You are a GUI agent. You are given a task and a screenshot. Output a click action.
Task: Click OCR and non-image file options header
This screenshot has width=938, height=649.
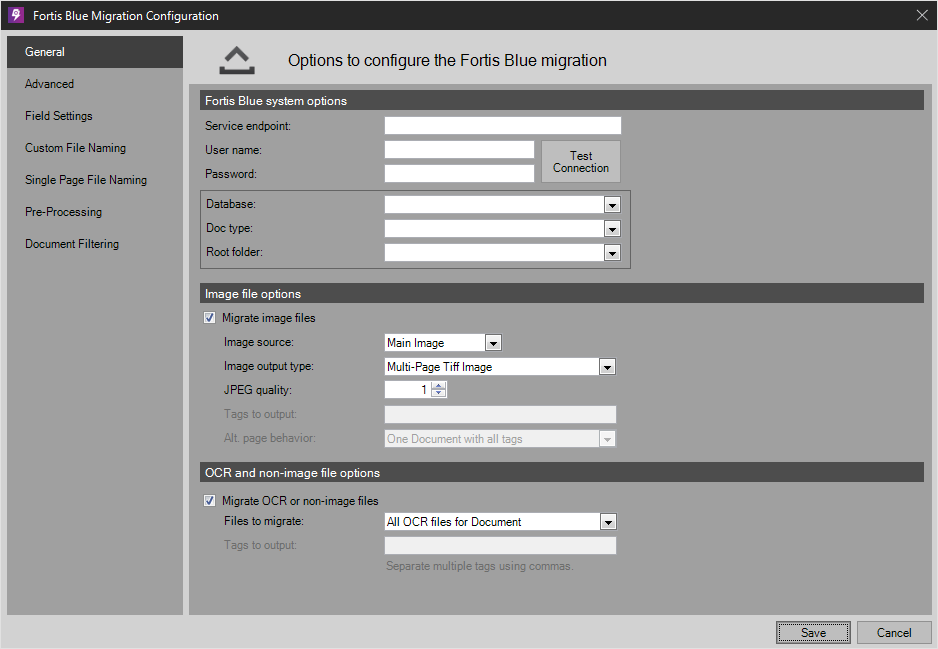(x=562, y=472)
